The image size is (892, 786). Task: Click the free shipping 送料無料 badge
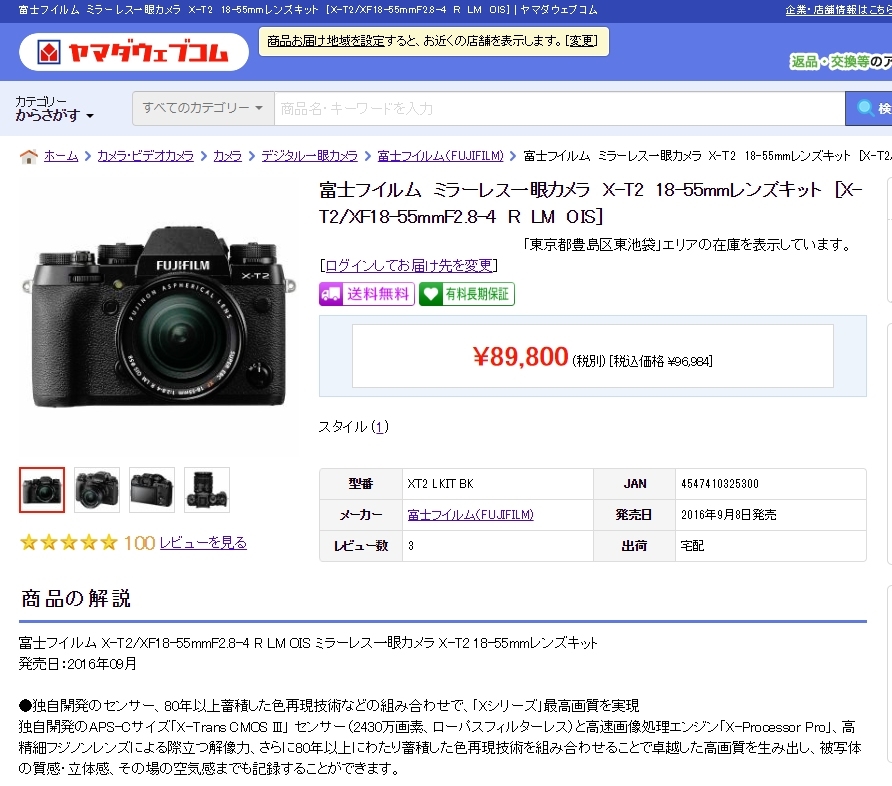point(367,294)
